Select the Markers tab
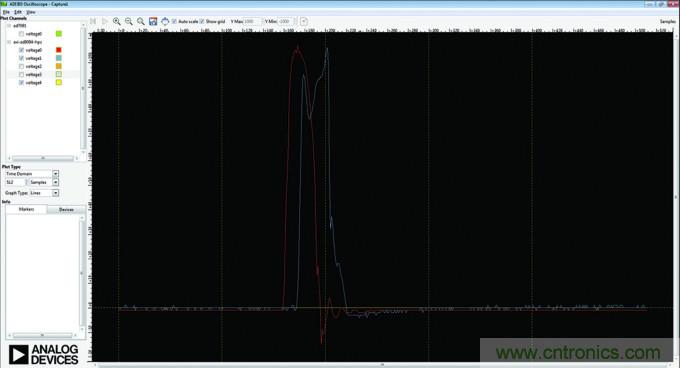Viewport: 680px width, 368px height. 26,209
